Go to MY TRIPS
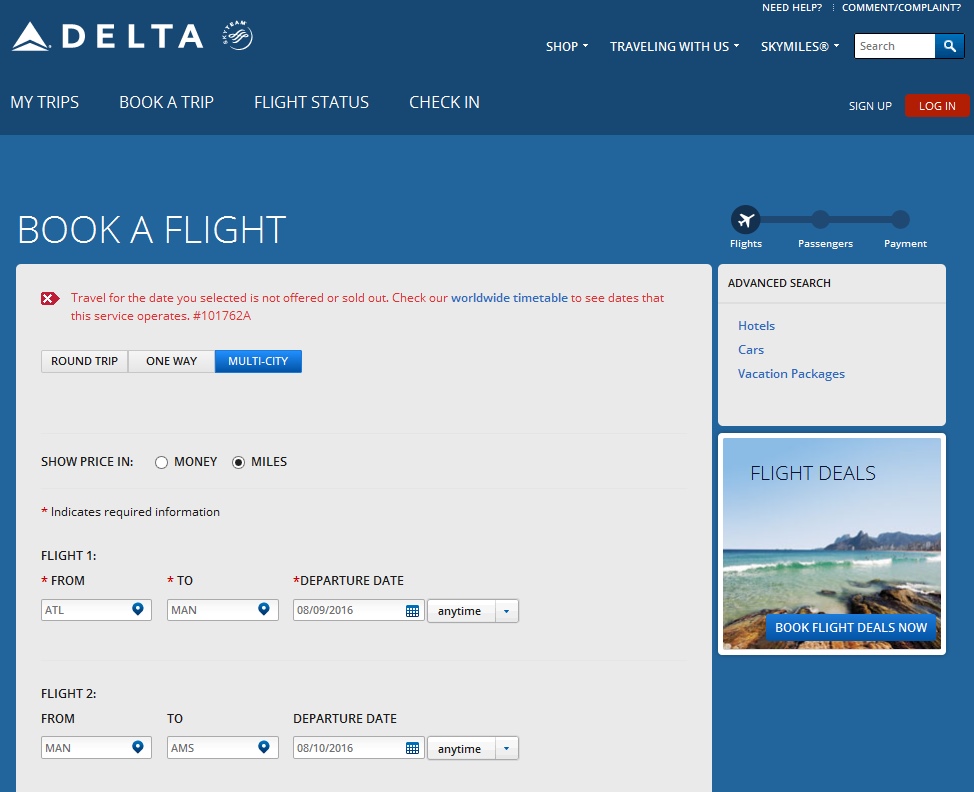974x792 pixels. coord(44,102)
